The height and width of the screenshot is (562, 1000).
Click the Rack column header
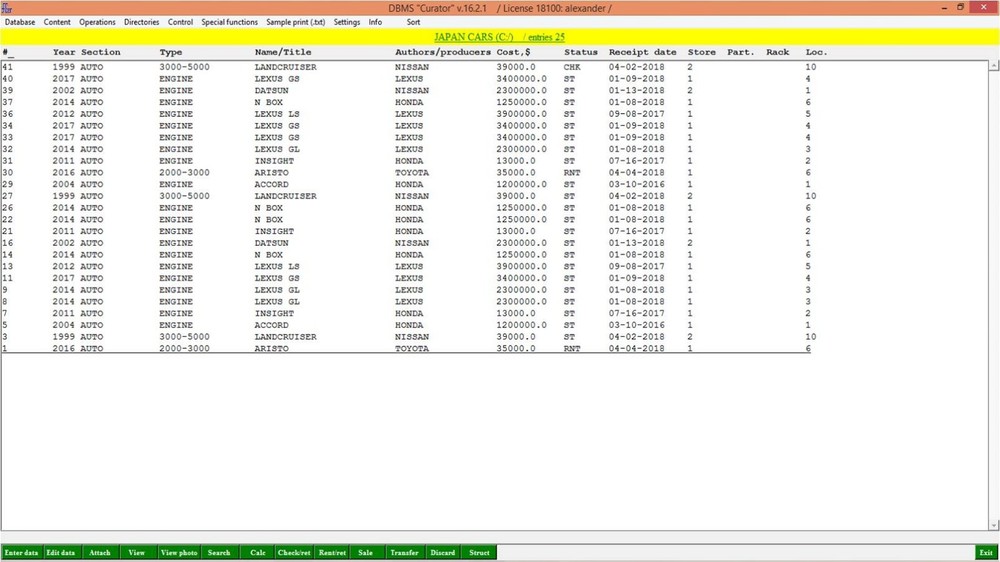(x=777, y=52)
